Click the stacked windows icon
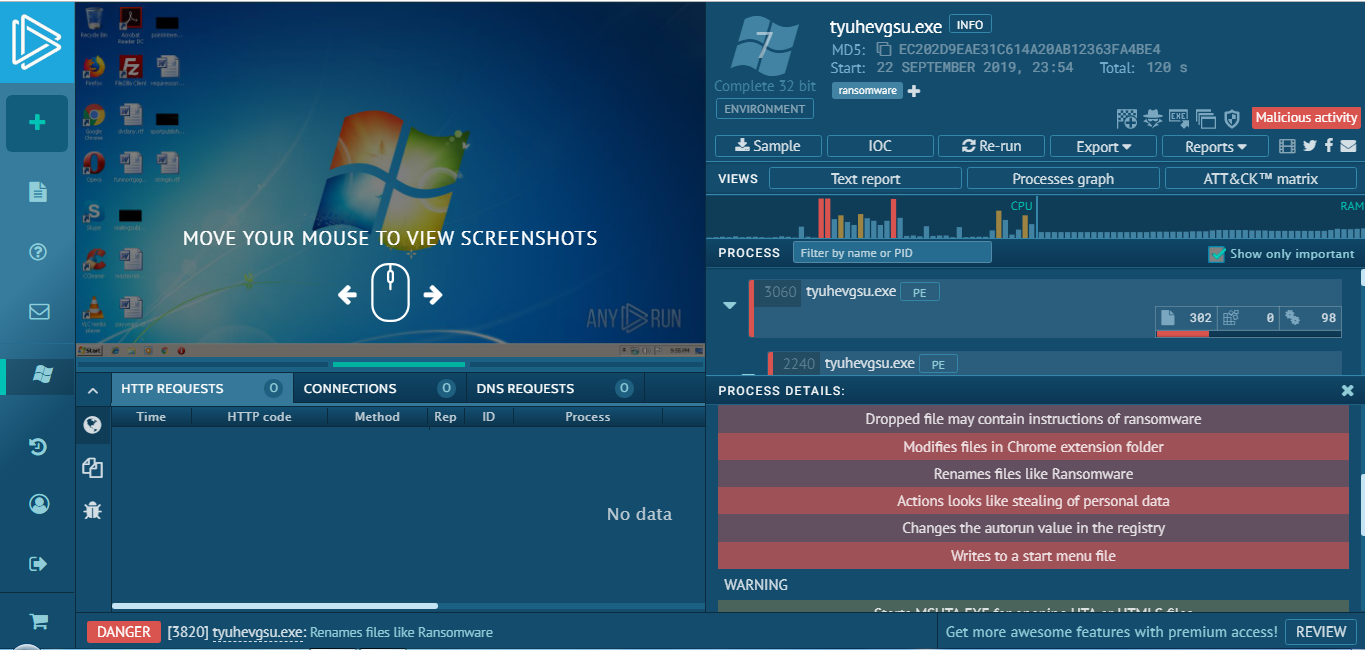This screenshot has height=650, width=1365. tap(1205, 119)
